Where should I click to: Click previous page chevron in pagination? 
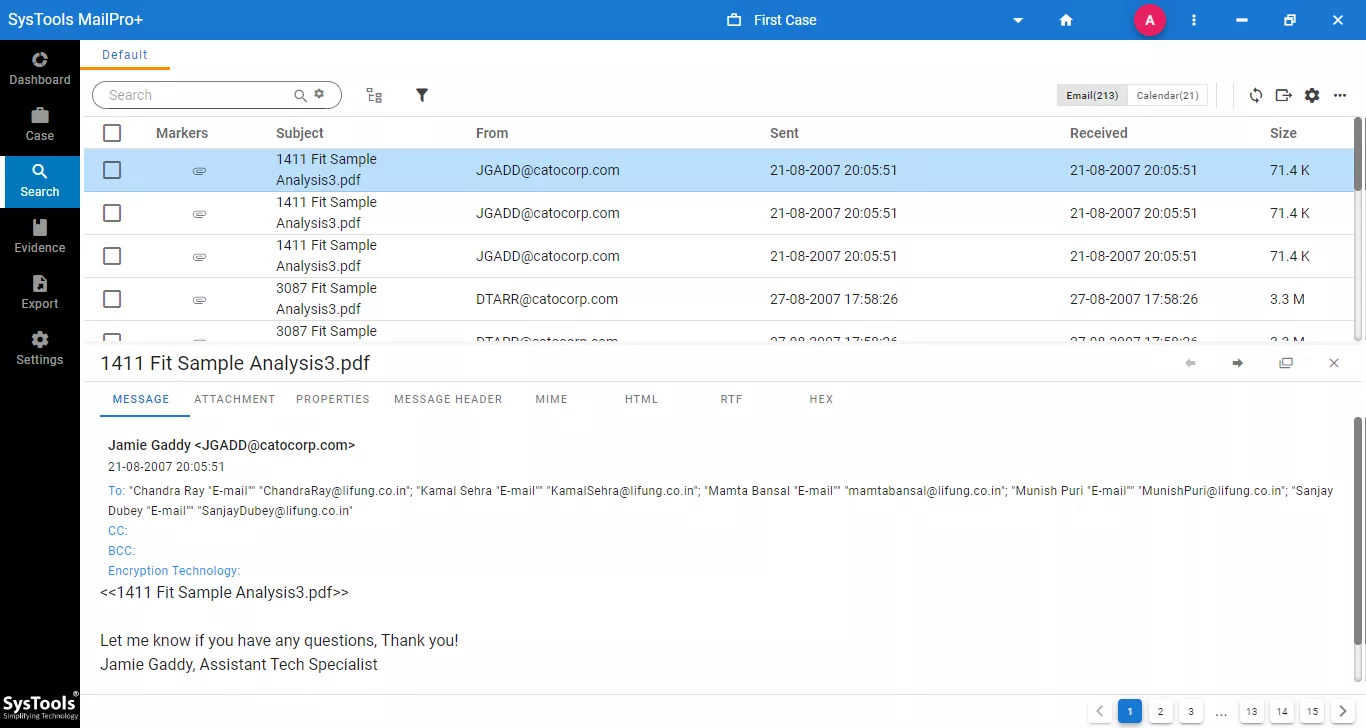click(1100, 712)
